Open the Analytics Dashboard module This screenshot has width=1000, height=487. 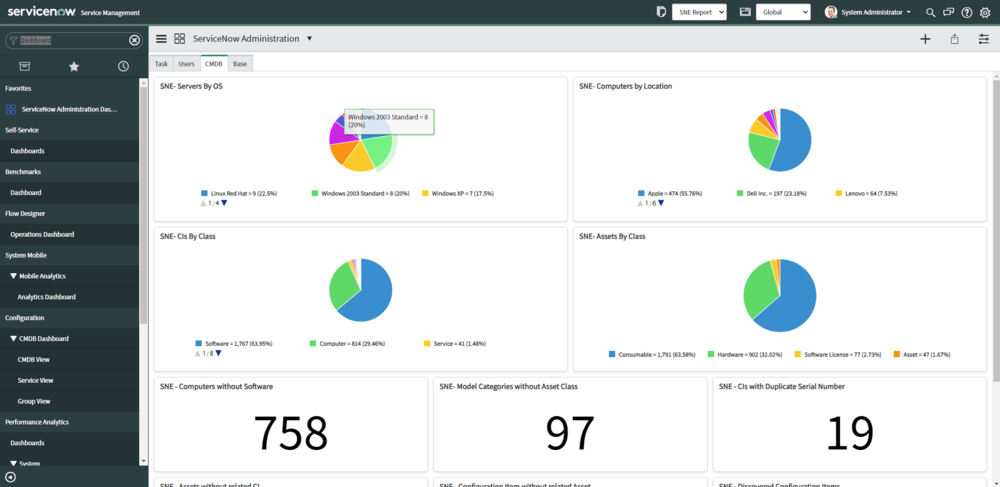[46, 297]
